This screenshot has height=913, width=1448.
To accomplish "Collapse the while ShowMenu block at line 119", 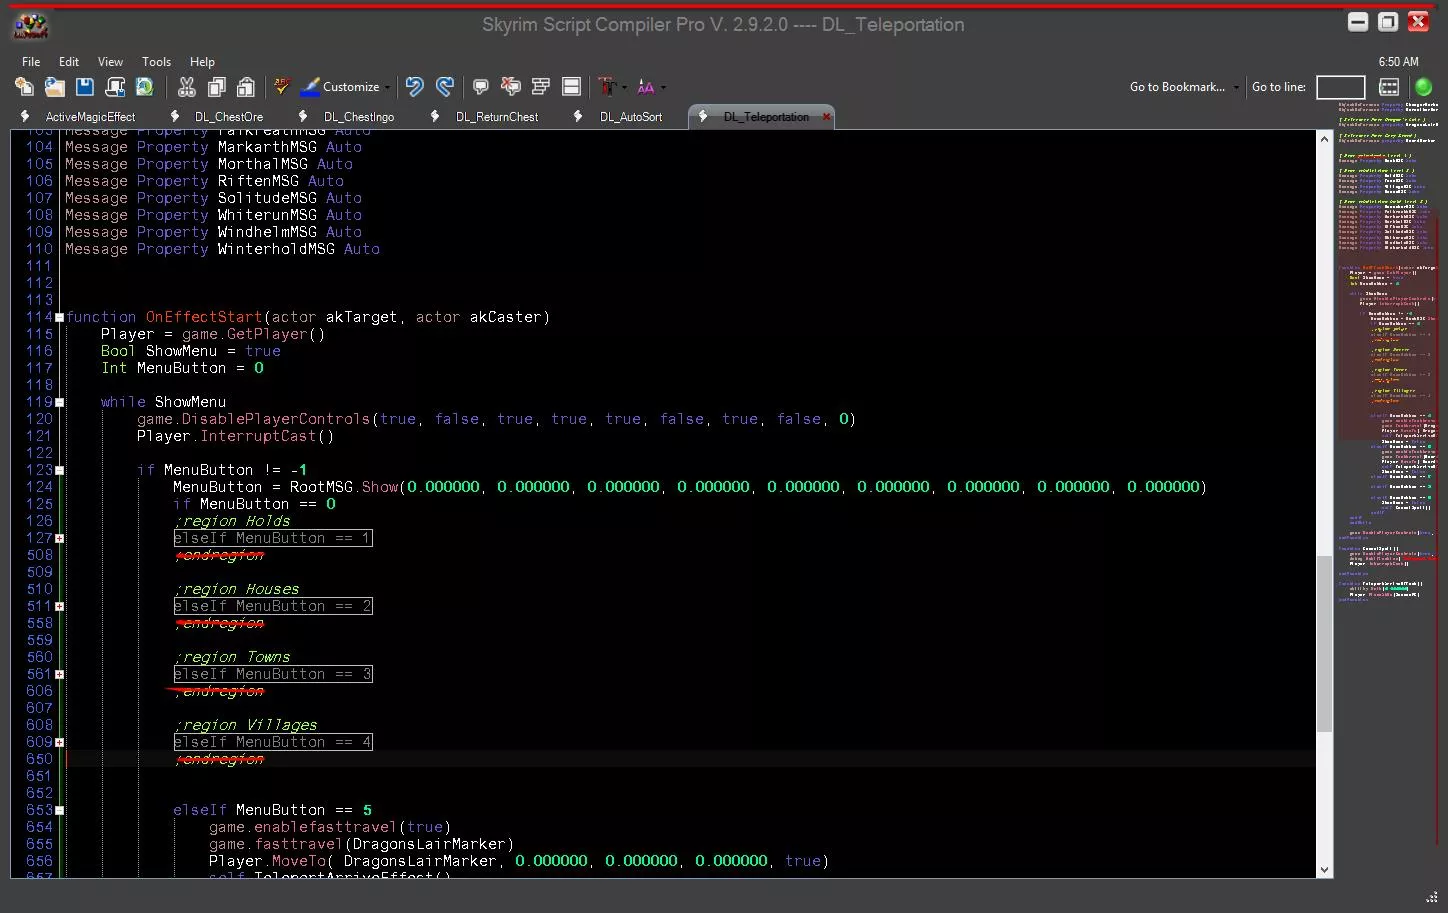I will (x=59, y=402).
